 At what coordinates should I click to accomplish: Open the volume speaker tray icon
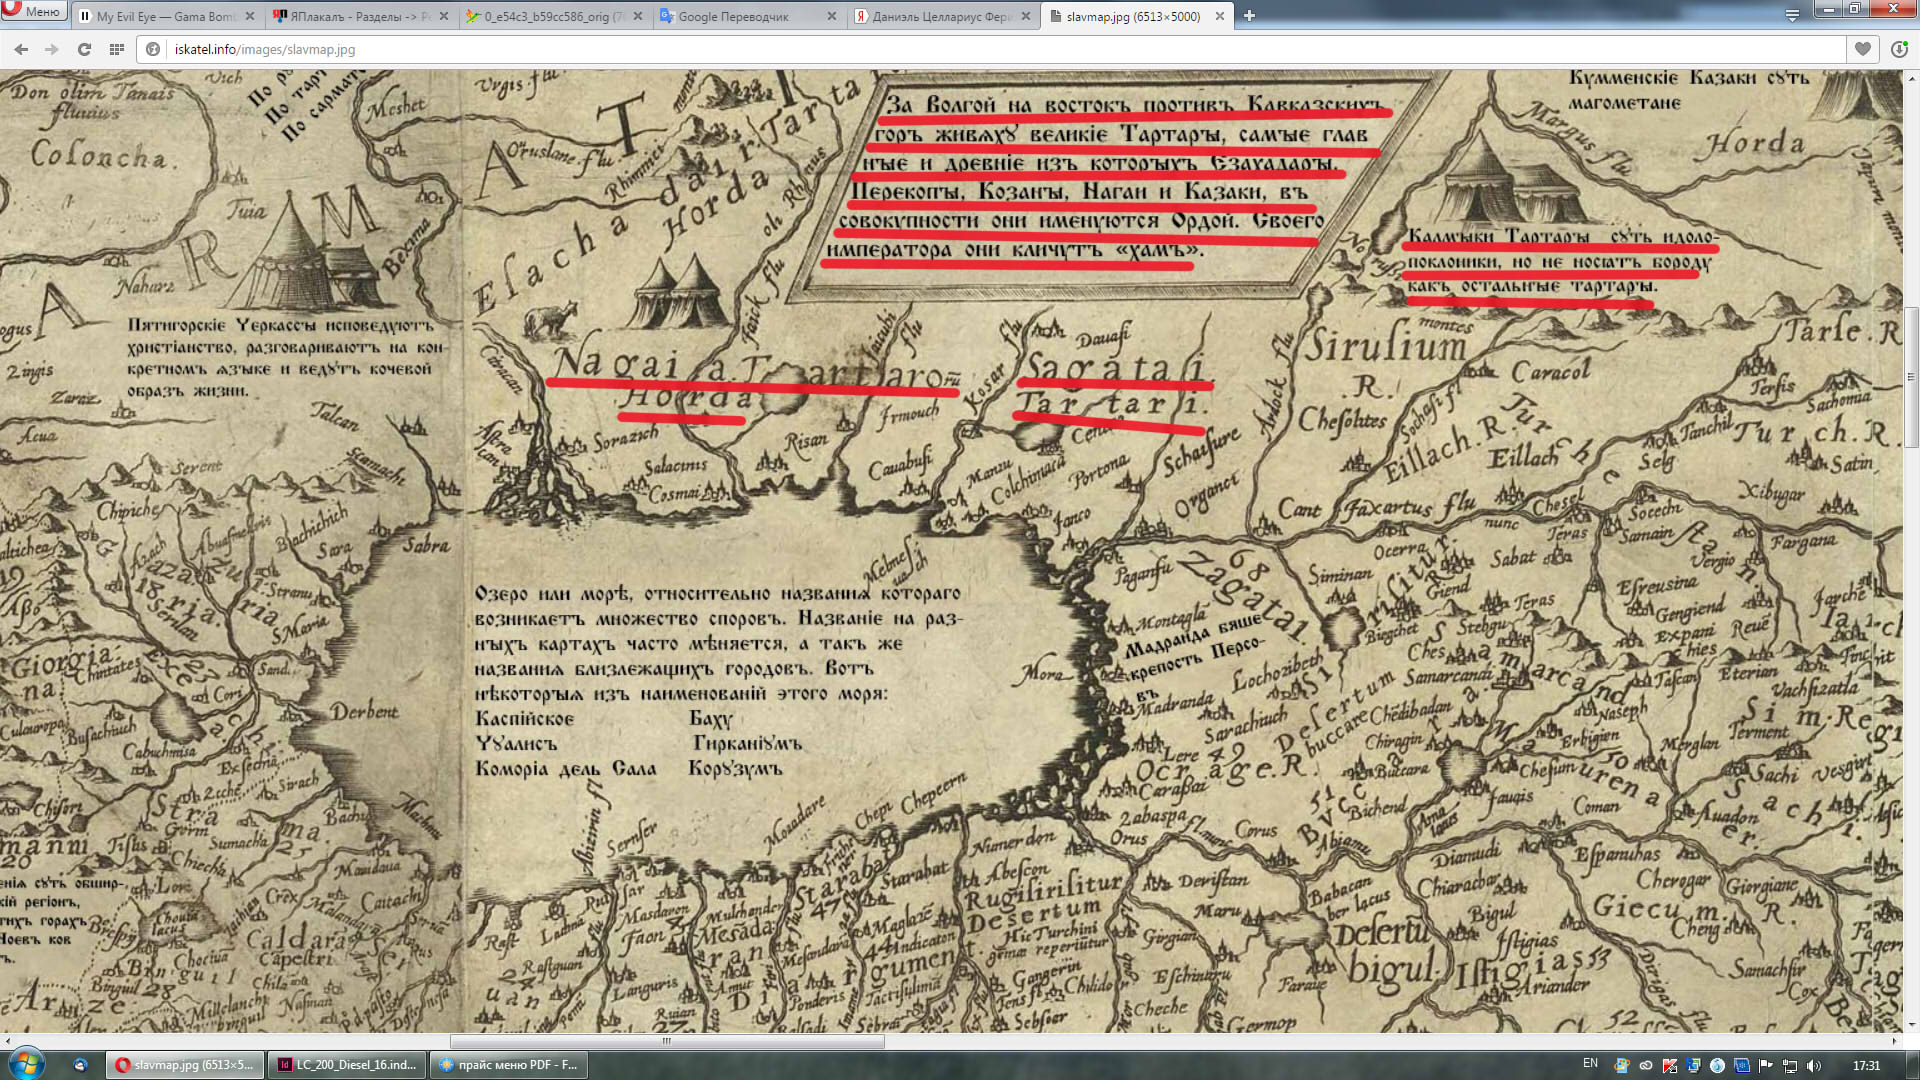pyautogui.click(x=1813, y=1066)
